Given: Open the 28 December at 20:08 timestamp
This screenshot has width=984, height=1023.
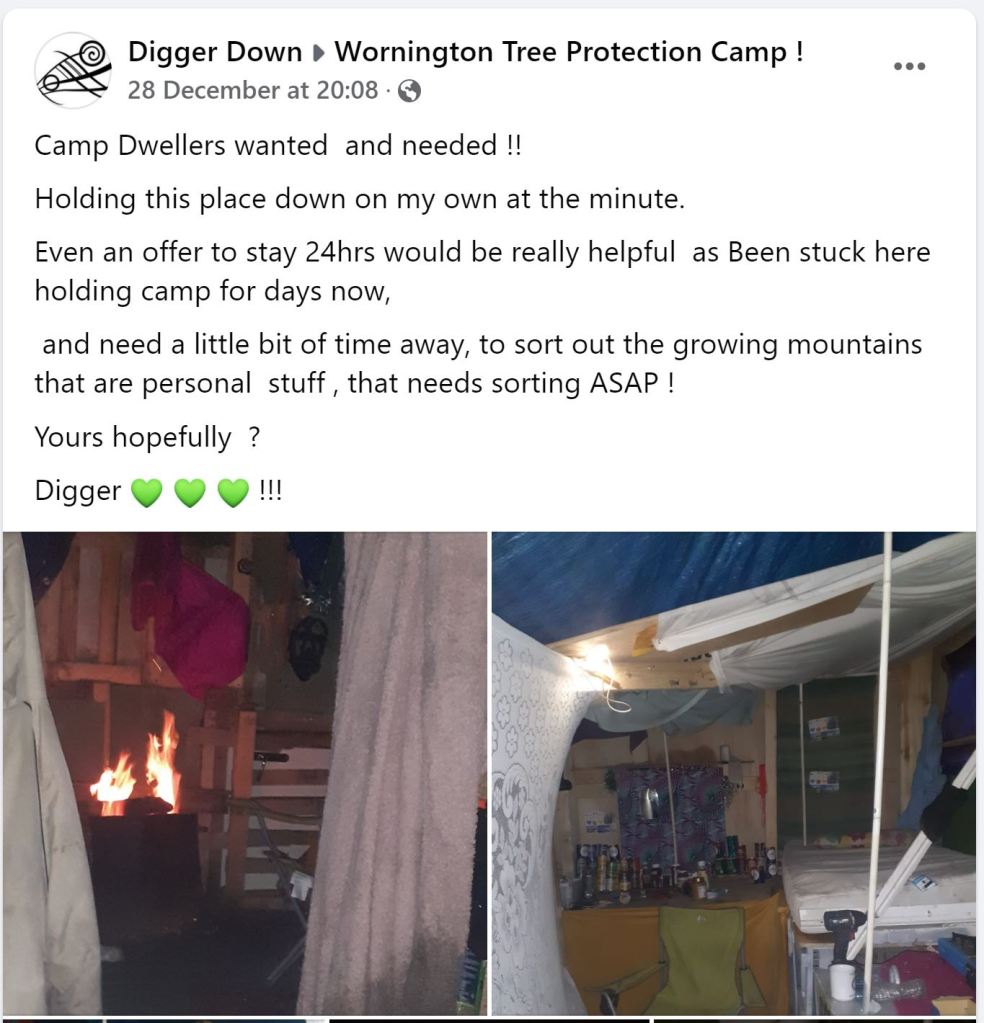Looking at the screenshot, I should coord(253,90).
